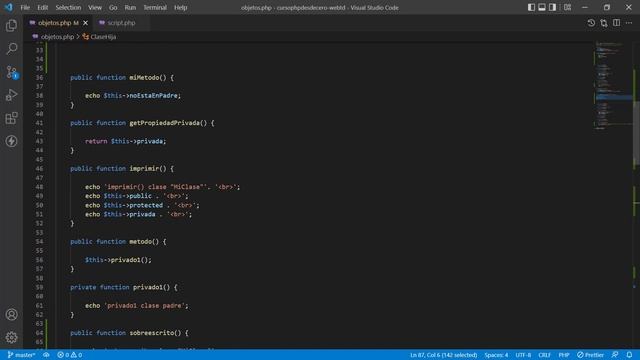The image size is (640, 360).
Task: Click the Prettier status item
Action: click(590, 355)
